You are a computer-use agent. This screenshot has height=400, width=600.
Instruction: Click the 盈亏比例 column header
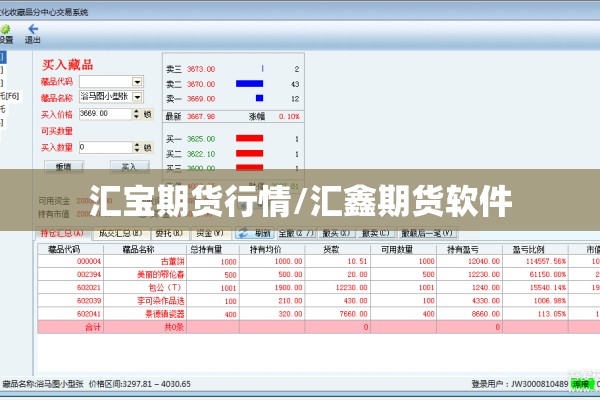[x=528, y=250]
